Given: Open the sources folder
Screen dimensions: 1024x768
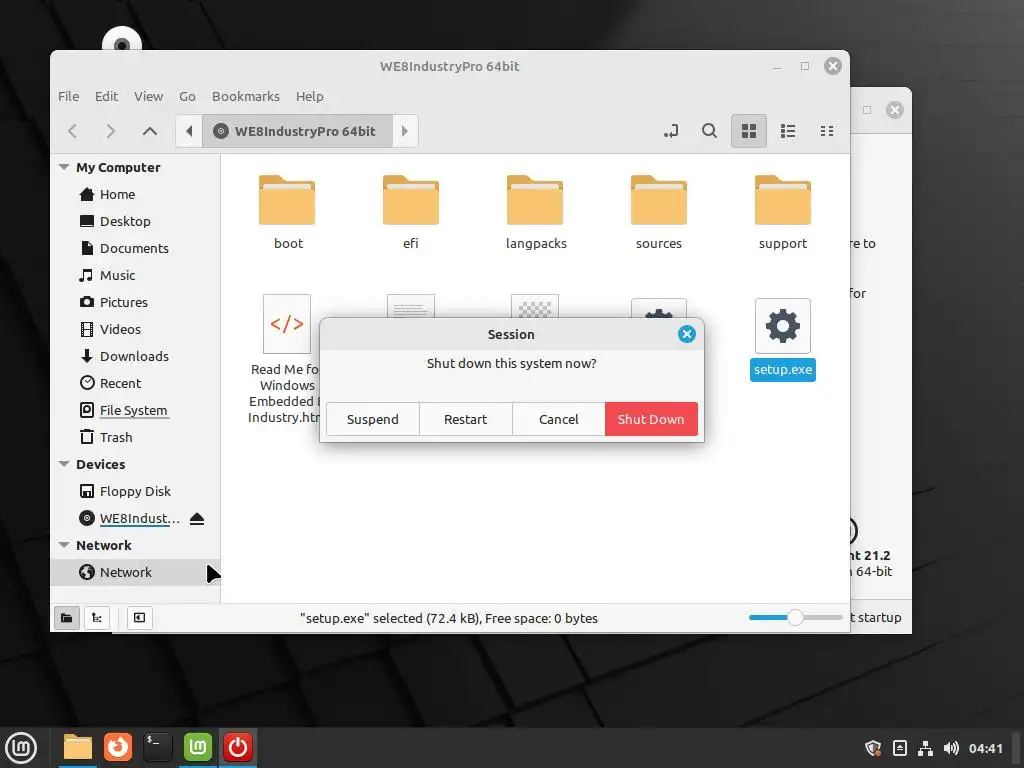Looking at the screenshot, I should (658, 213).
